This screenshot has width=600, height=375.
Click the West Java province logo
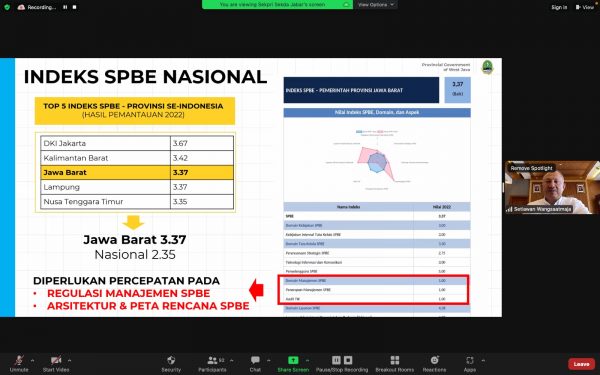487,67
